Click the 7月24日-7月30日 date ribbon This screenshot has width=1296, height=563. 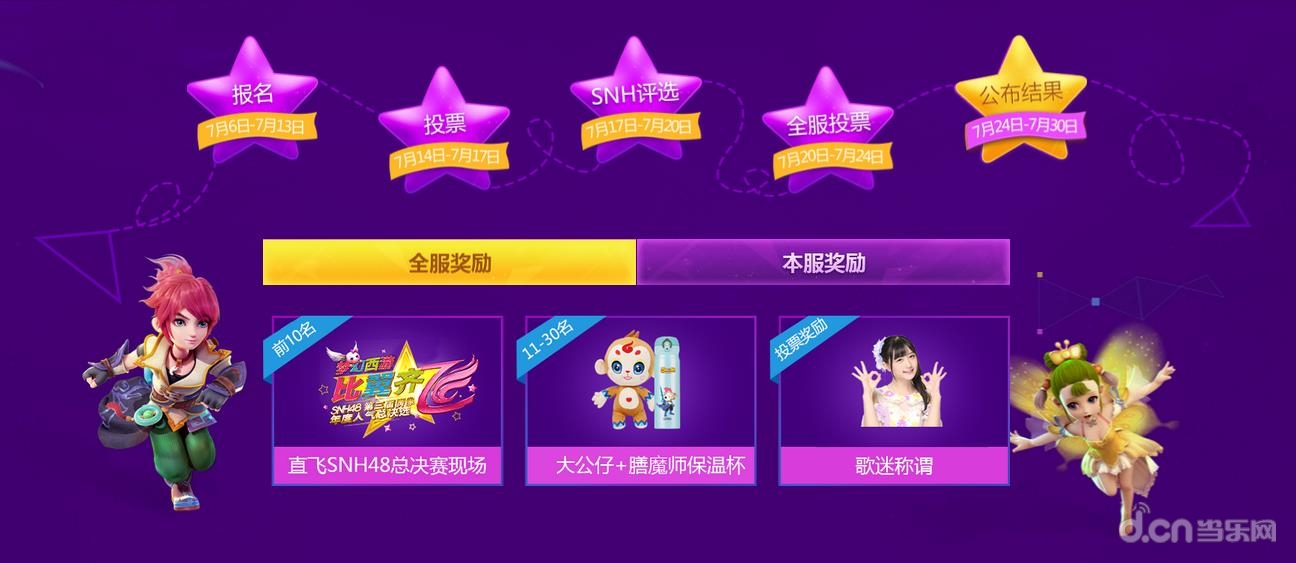[x=1024, y=127]
